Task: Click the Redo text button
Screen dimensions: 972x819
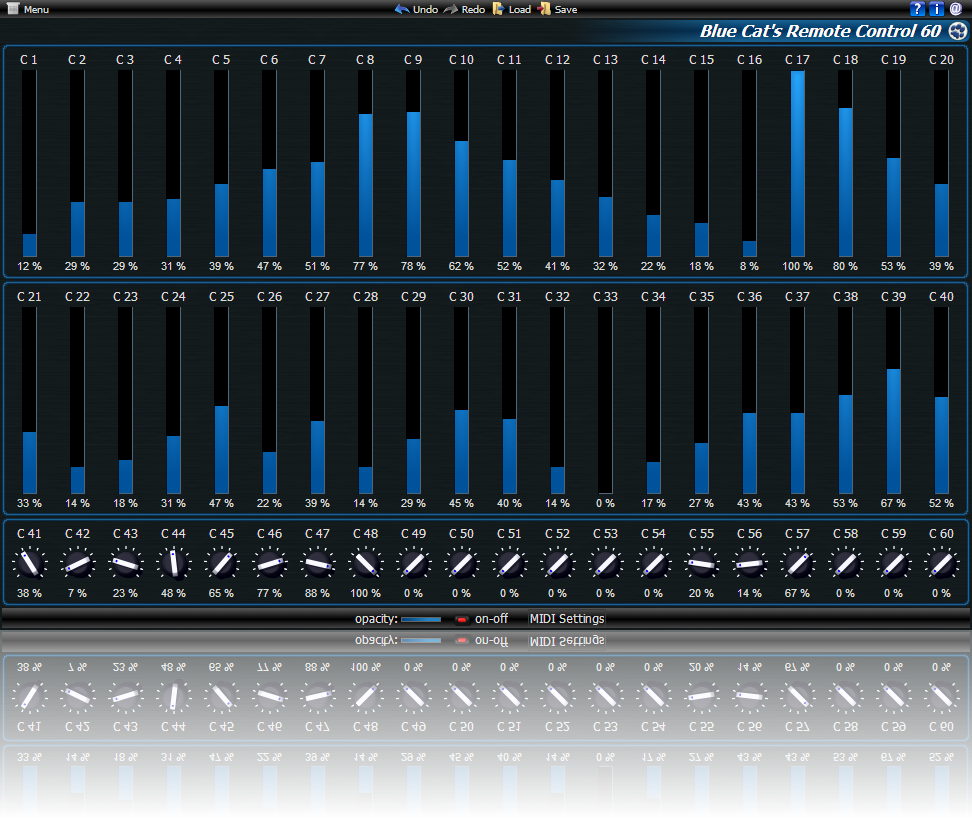Action: 473,9
